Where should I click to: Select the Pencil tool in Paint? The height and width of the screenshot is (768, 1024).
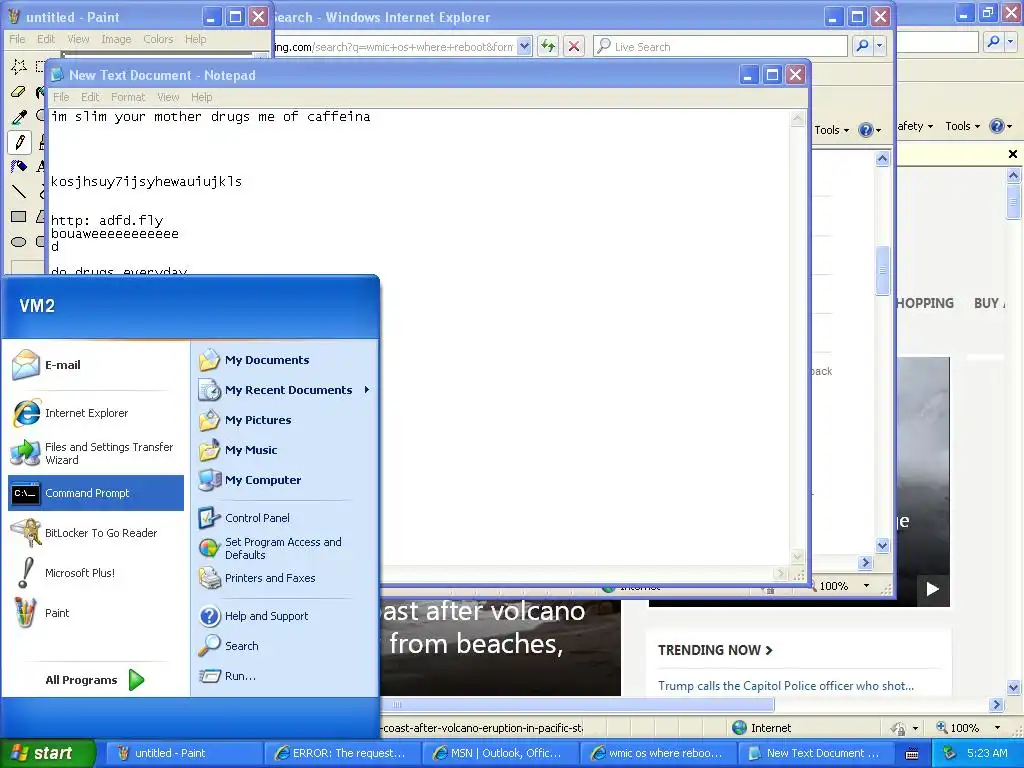(19, 142)
